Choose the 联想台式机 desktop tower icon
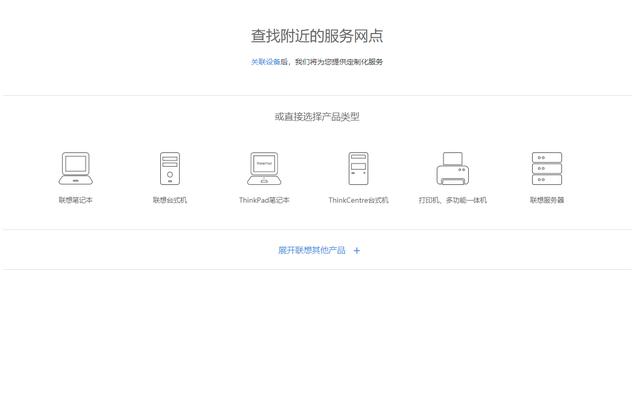The width and height of the screenshot is (640, 397). [170, 169]
